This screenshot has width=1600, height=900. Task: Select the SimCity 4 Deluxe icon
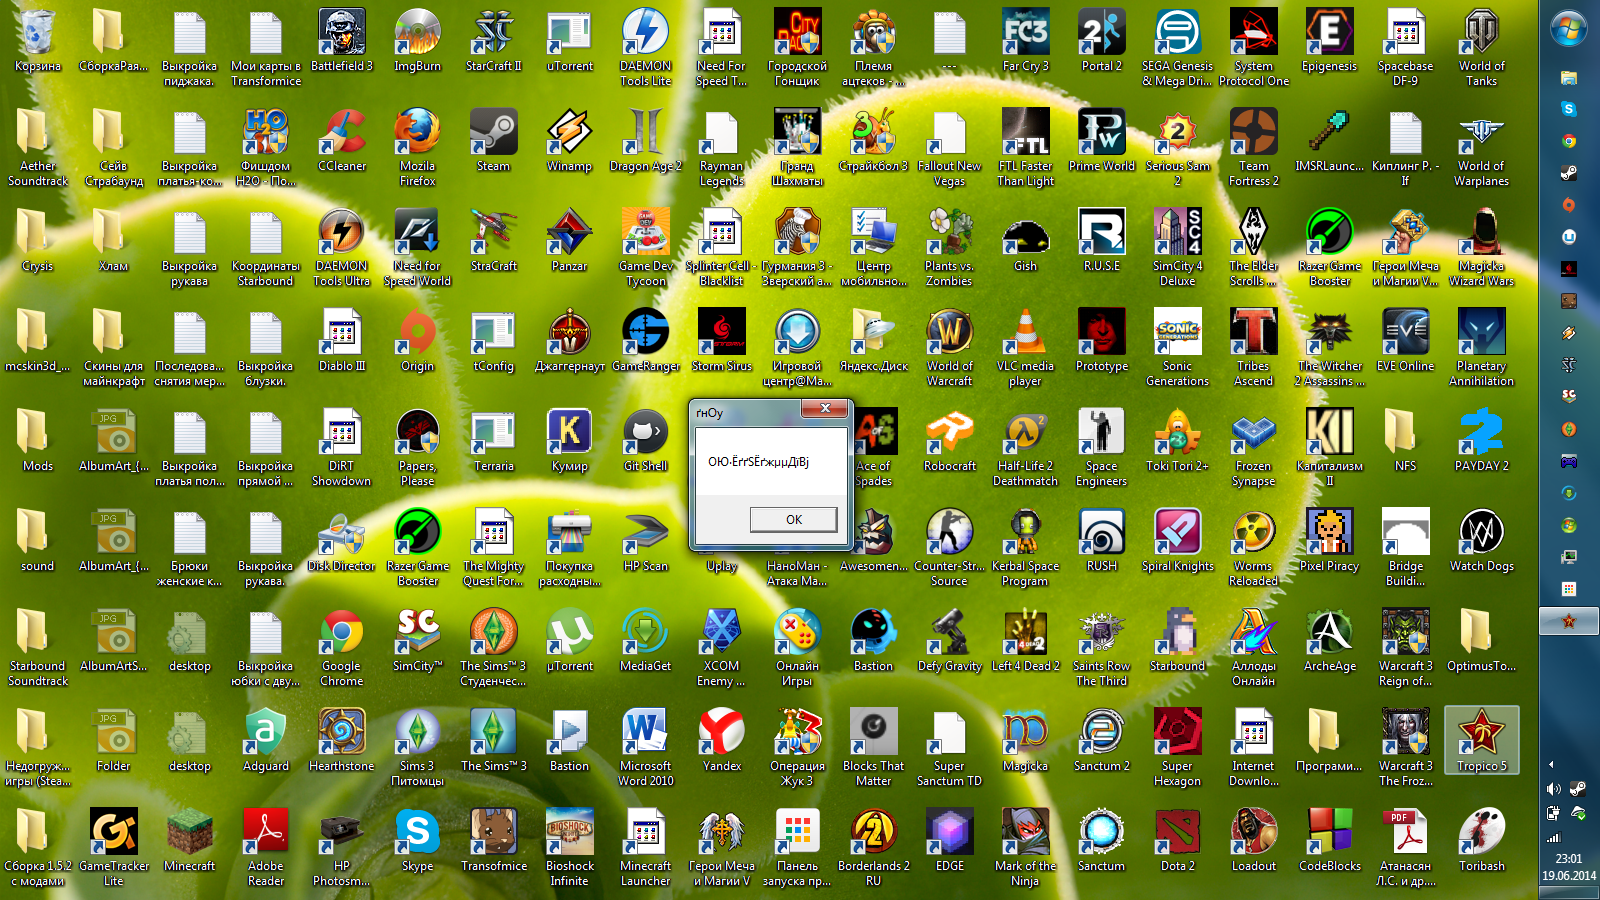tap(1178, 248)
